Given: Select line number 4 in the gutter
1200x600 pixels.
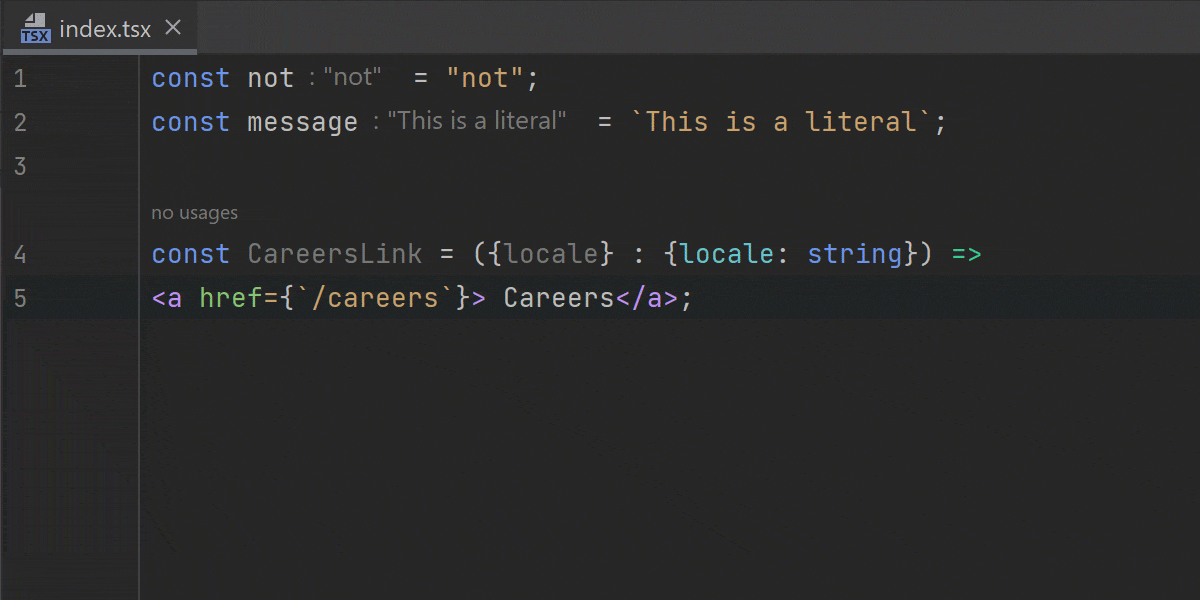Looking at the screenshot, I should pyautogui.click(x=20, y=254).
